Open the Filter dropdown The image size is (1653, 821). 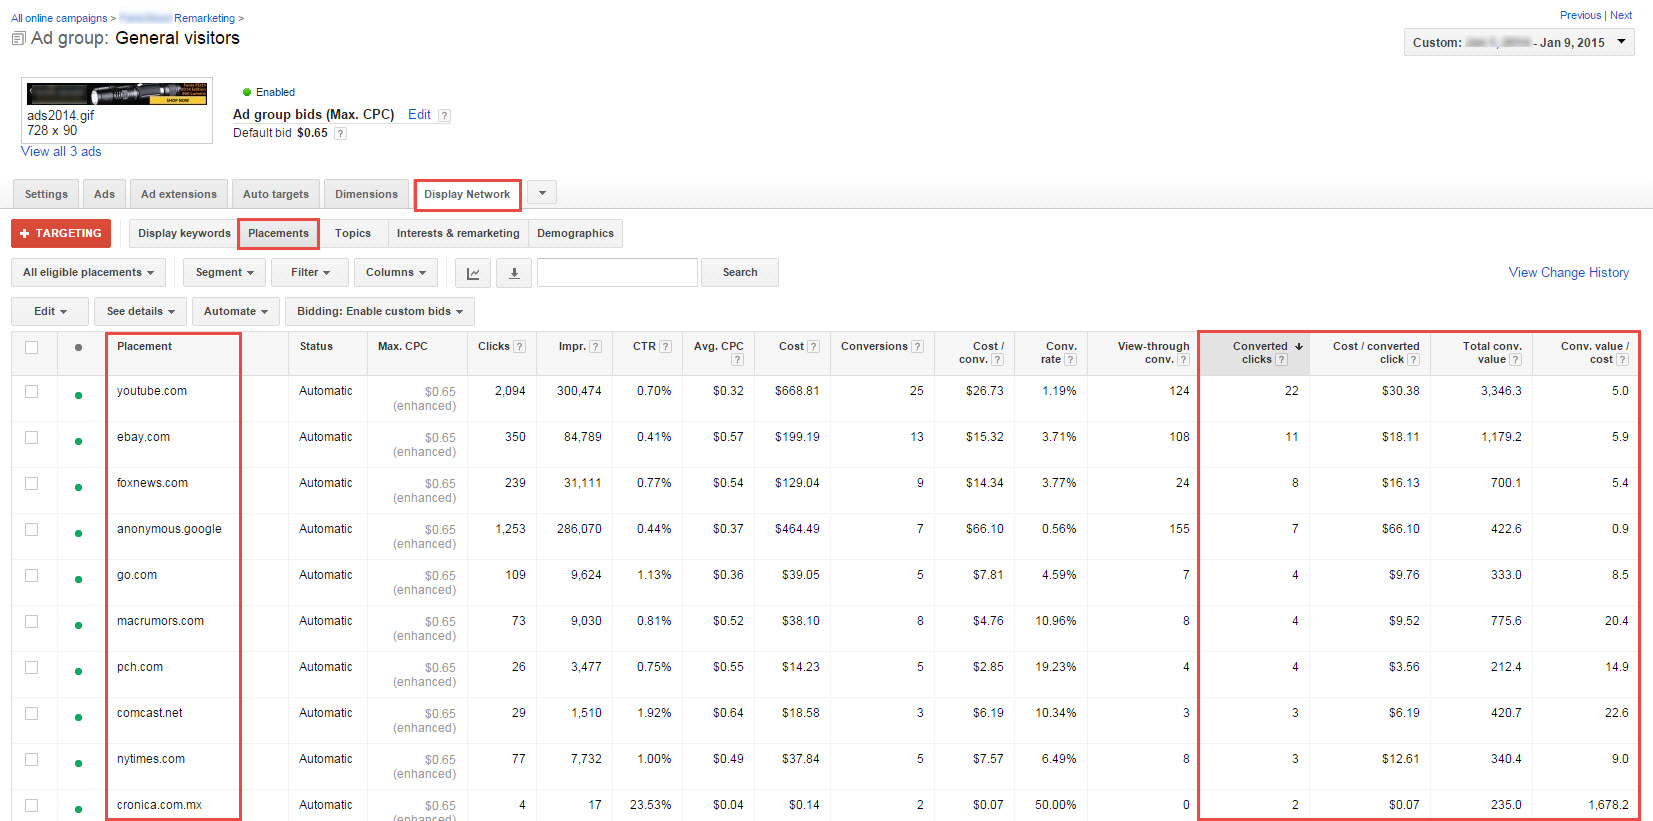tap(311, 273)
